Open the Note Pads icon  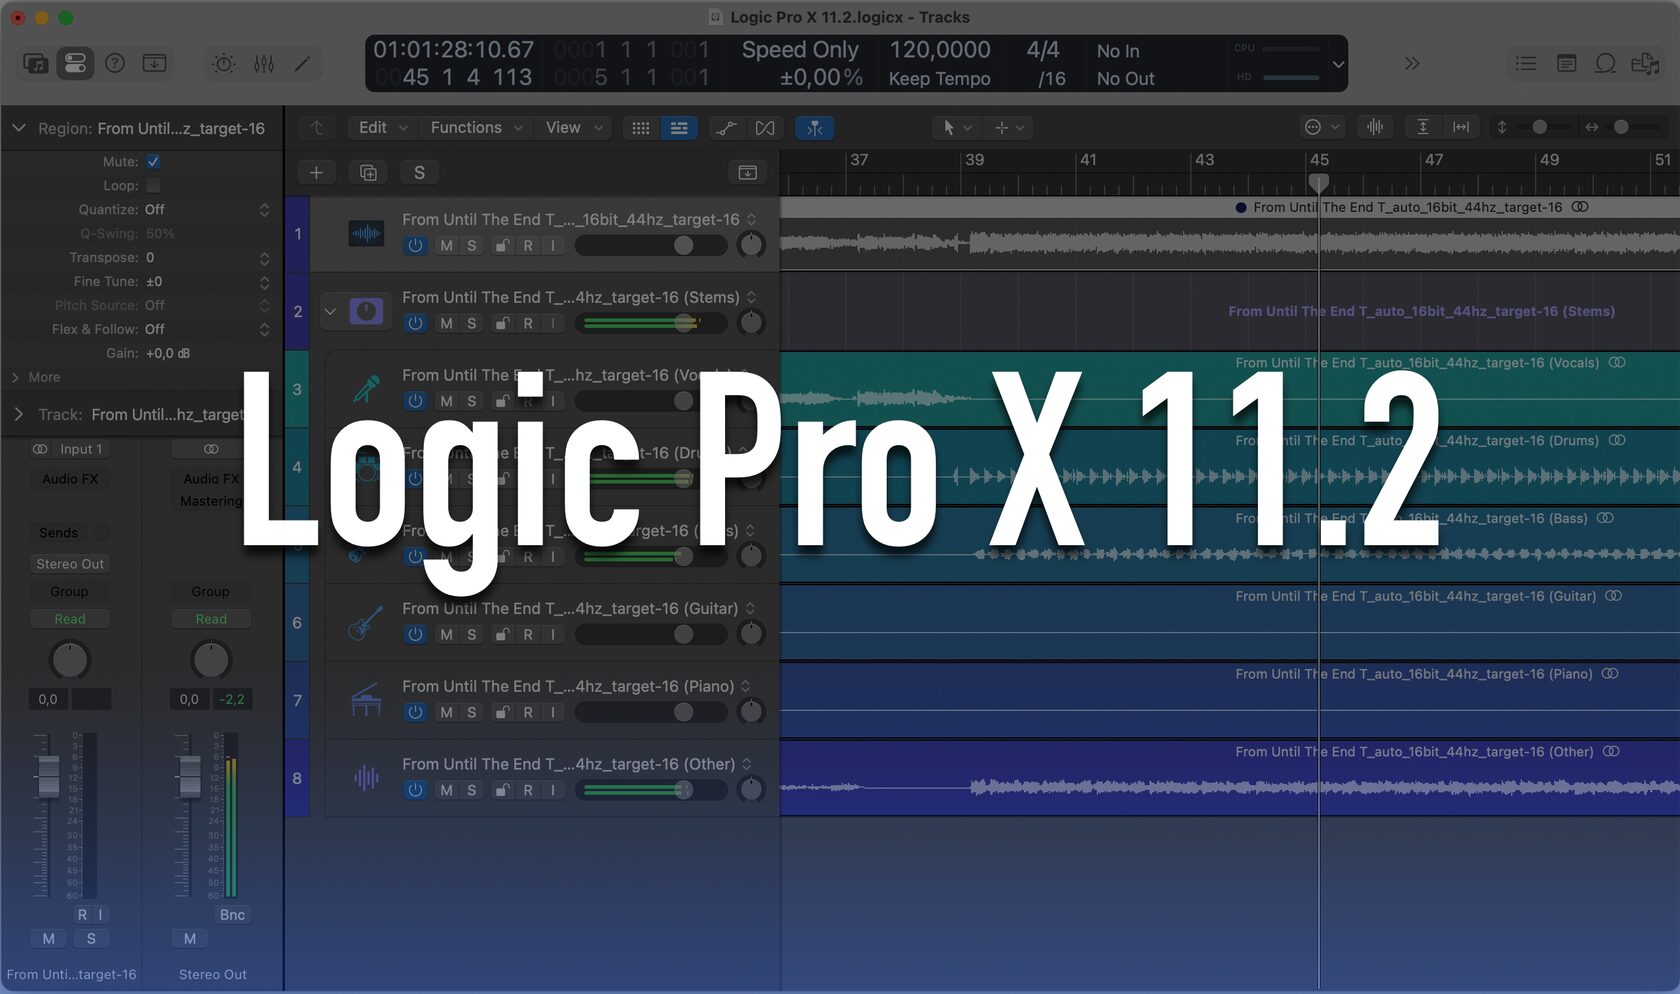click(x=1566, y=64)
